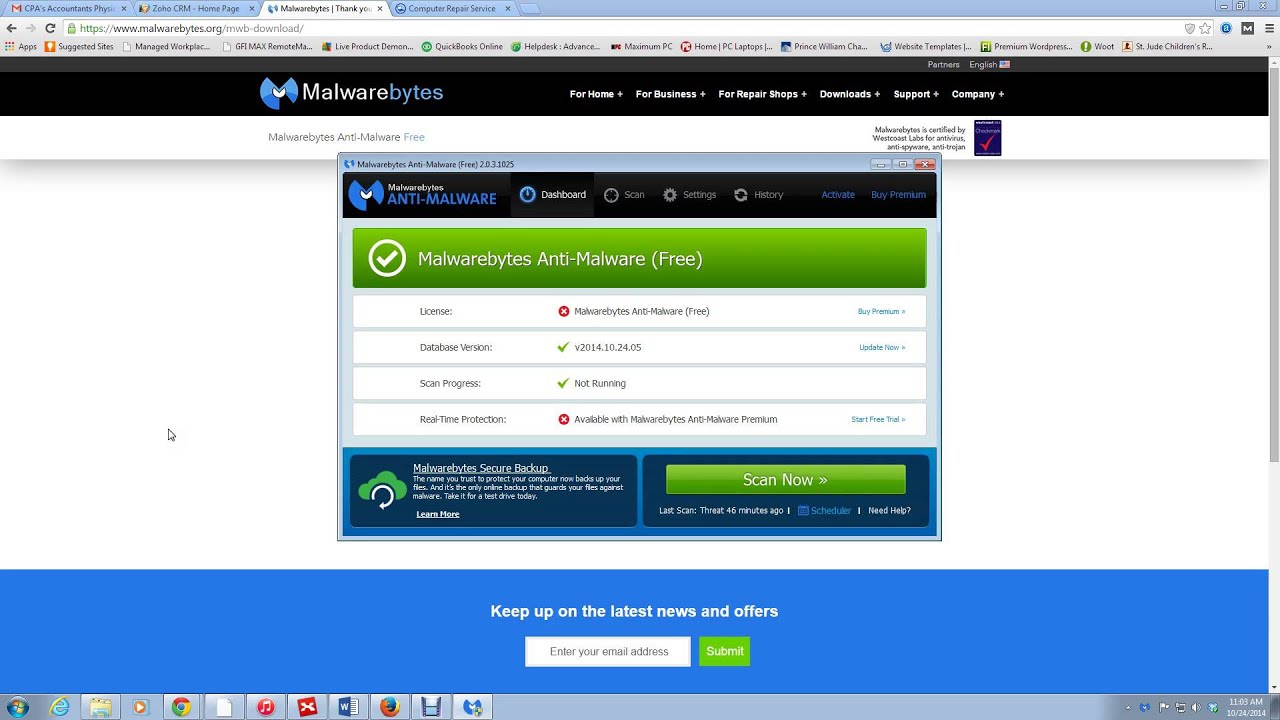The width and height of the screenshot is (1280, 720).
Task: Open Maximum PC bookmark
Action: point(641,46)
